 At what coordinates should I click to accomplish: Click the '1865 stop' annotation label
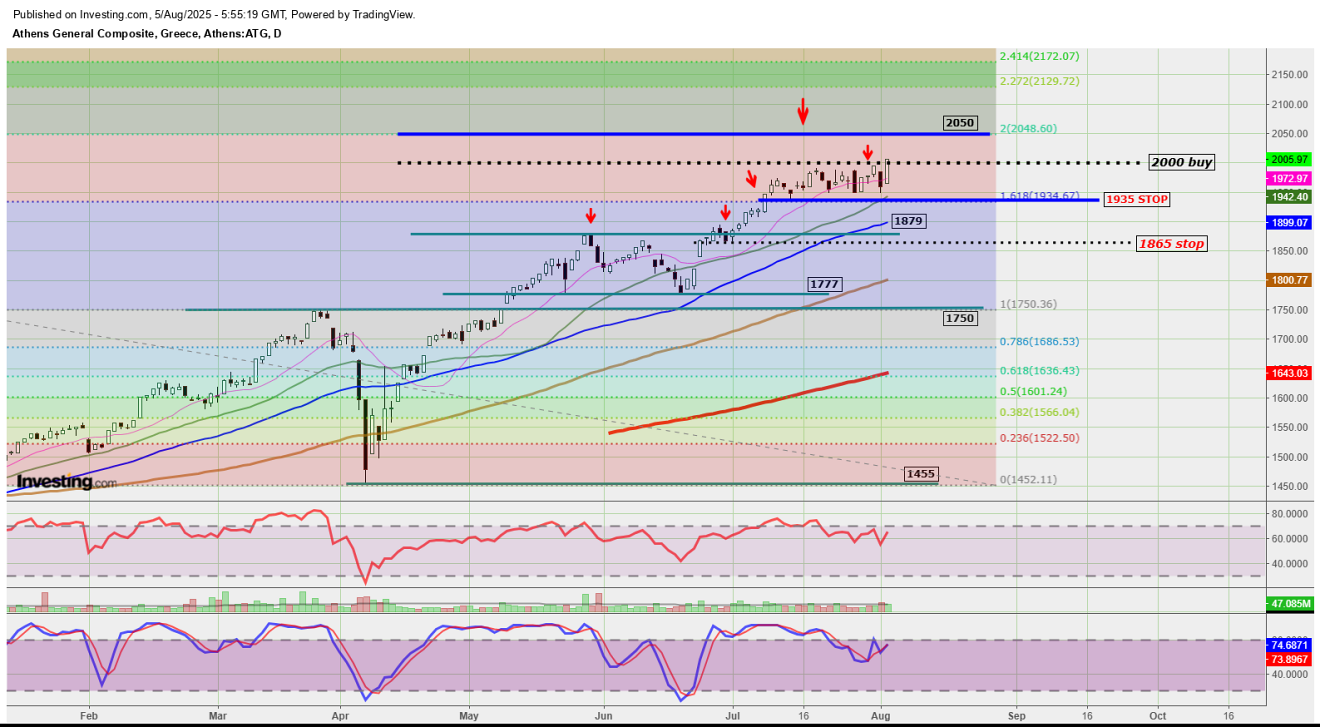coord(1171,243)
